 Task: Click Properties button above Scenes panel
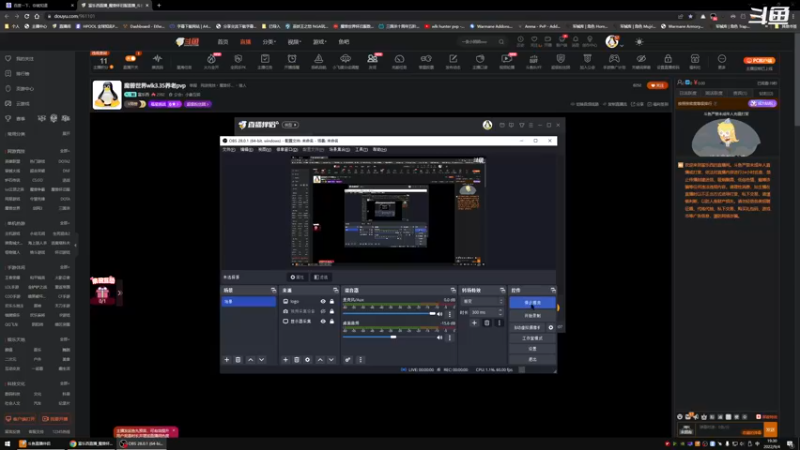[x=297, y=277]
